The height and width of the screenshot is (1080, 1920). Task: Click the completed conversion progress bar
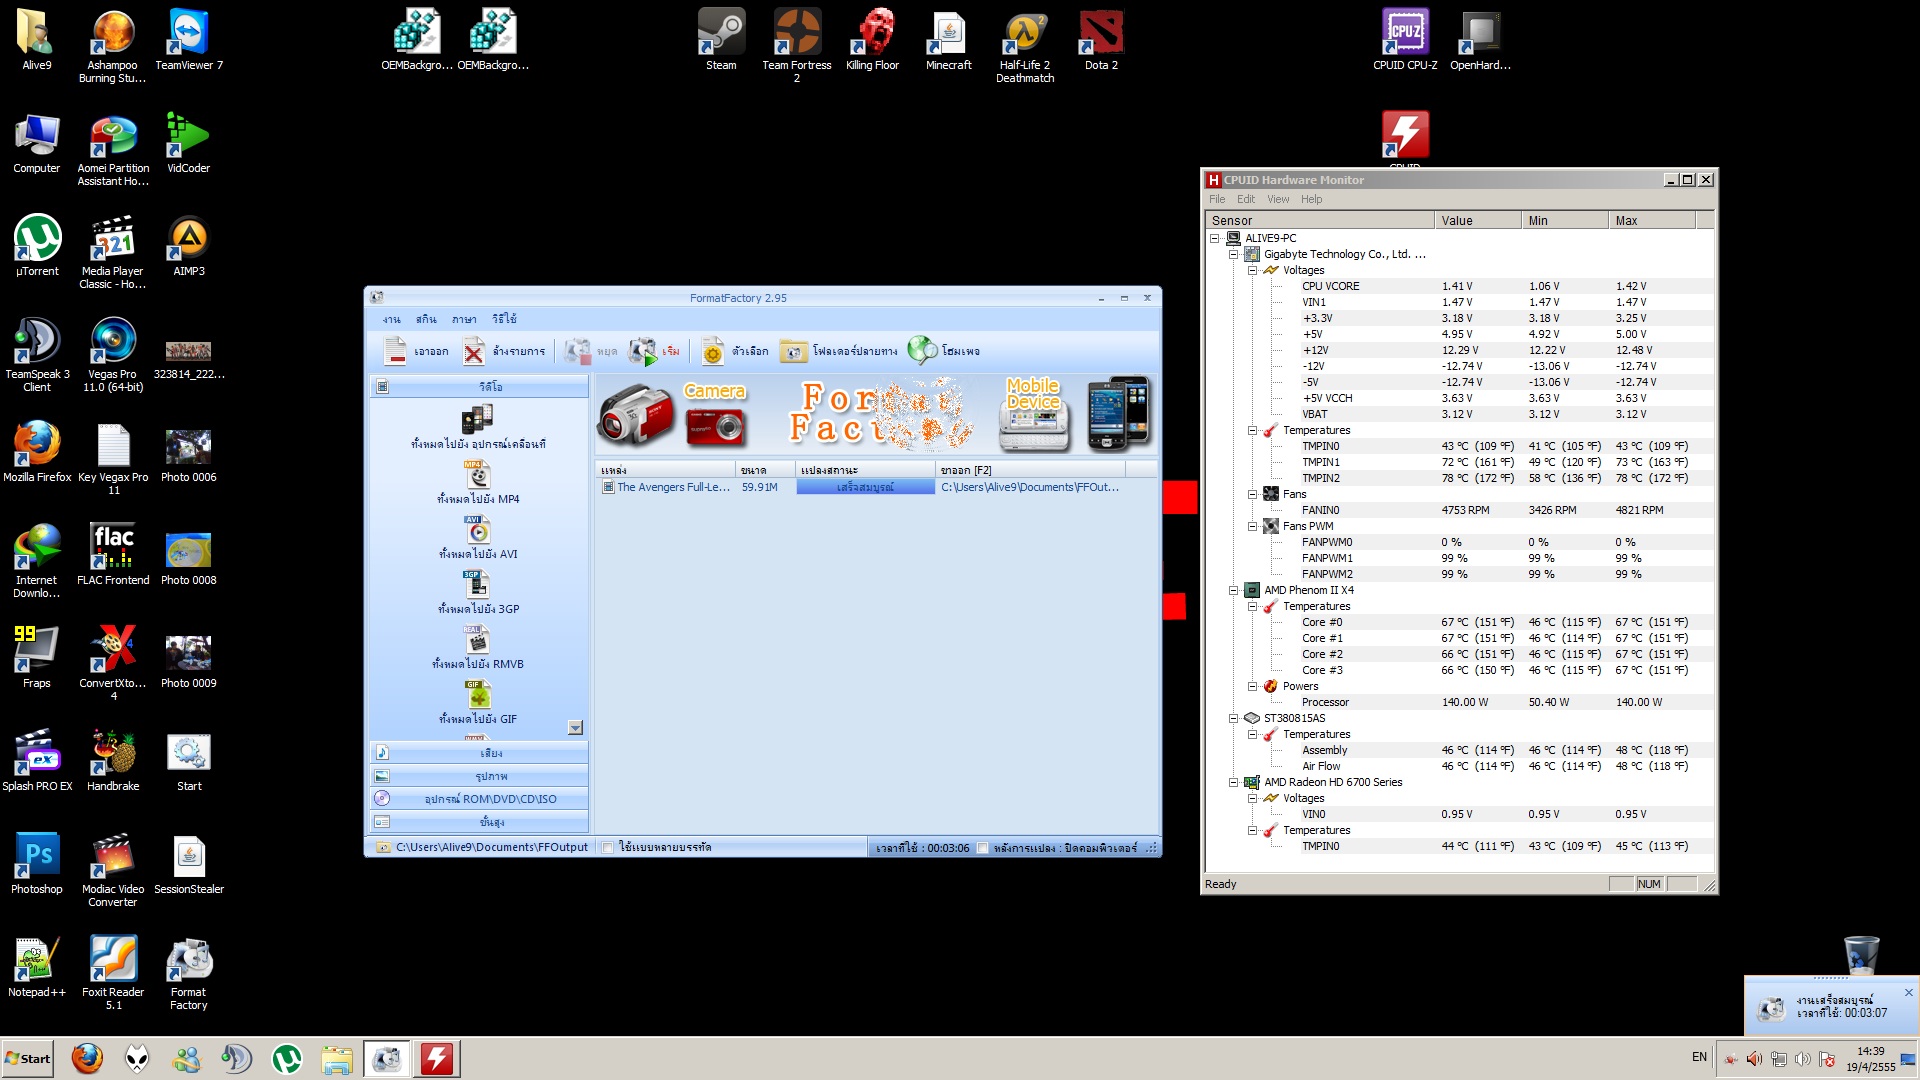[865, 487]
